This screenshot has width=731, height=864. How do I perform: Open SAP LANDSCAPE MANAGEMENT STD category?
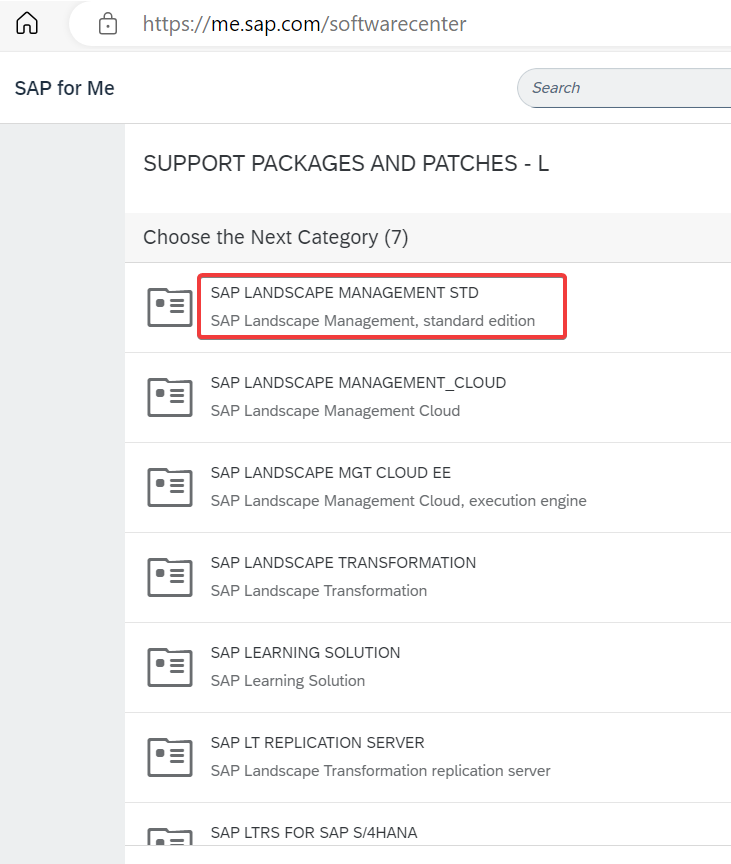click(345, 293)
